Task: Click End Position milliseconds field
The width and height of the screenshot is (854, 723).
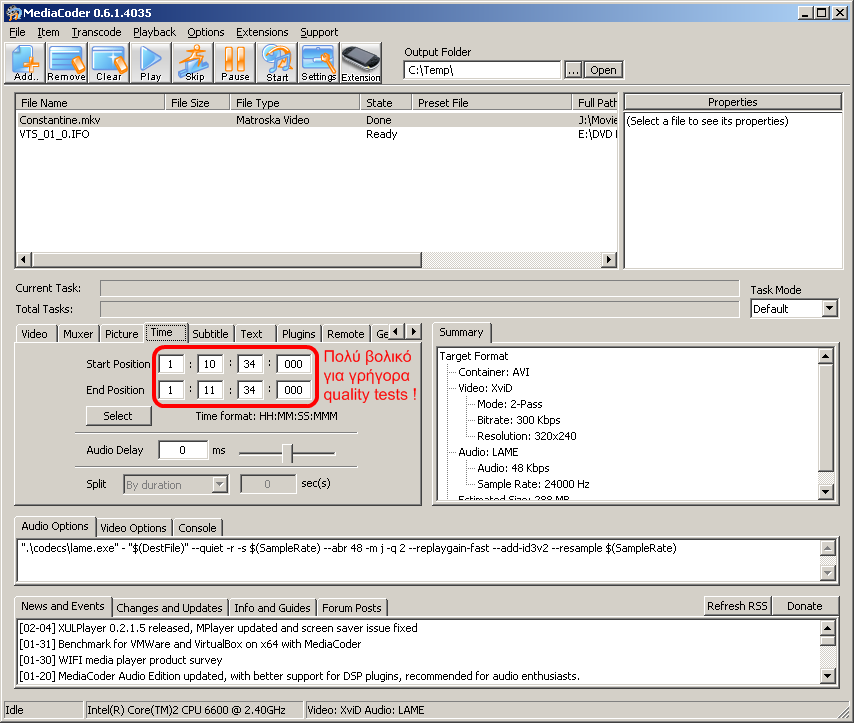Action: pyautogui.click(x=294, y=390)
